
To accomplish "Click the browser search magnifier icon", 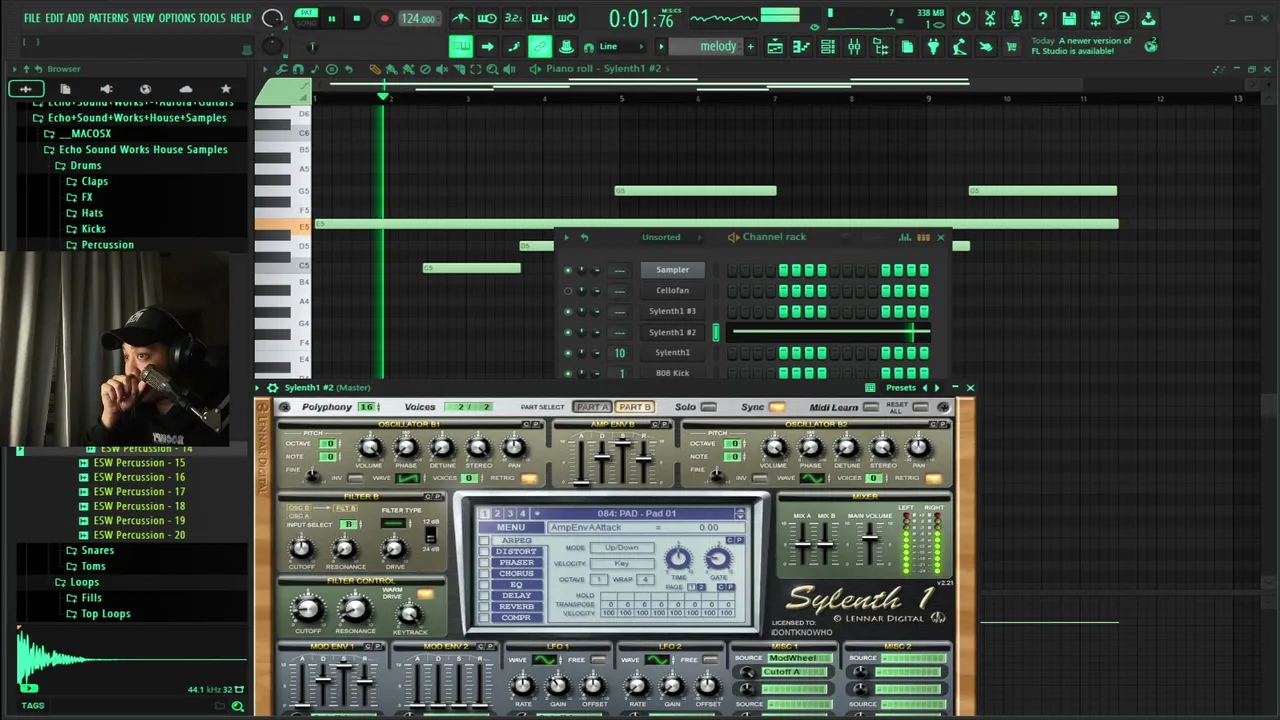I will click(237, 706).
